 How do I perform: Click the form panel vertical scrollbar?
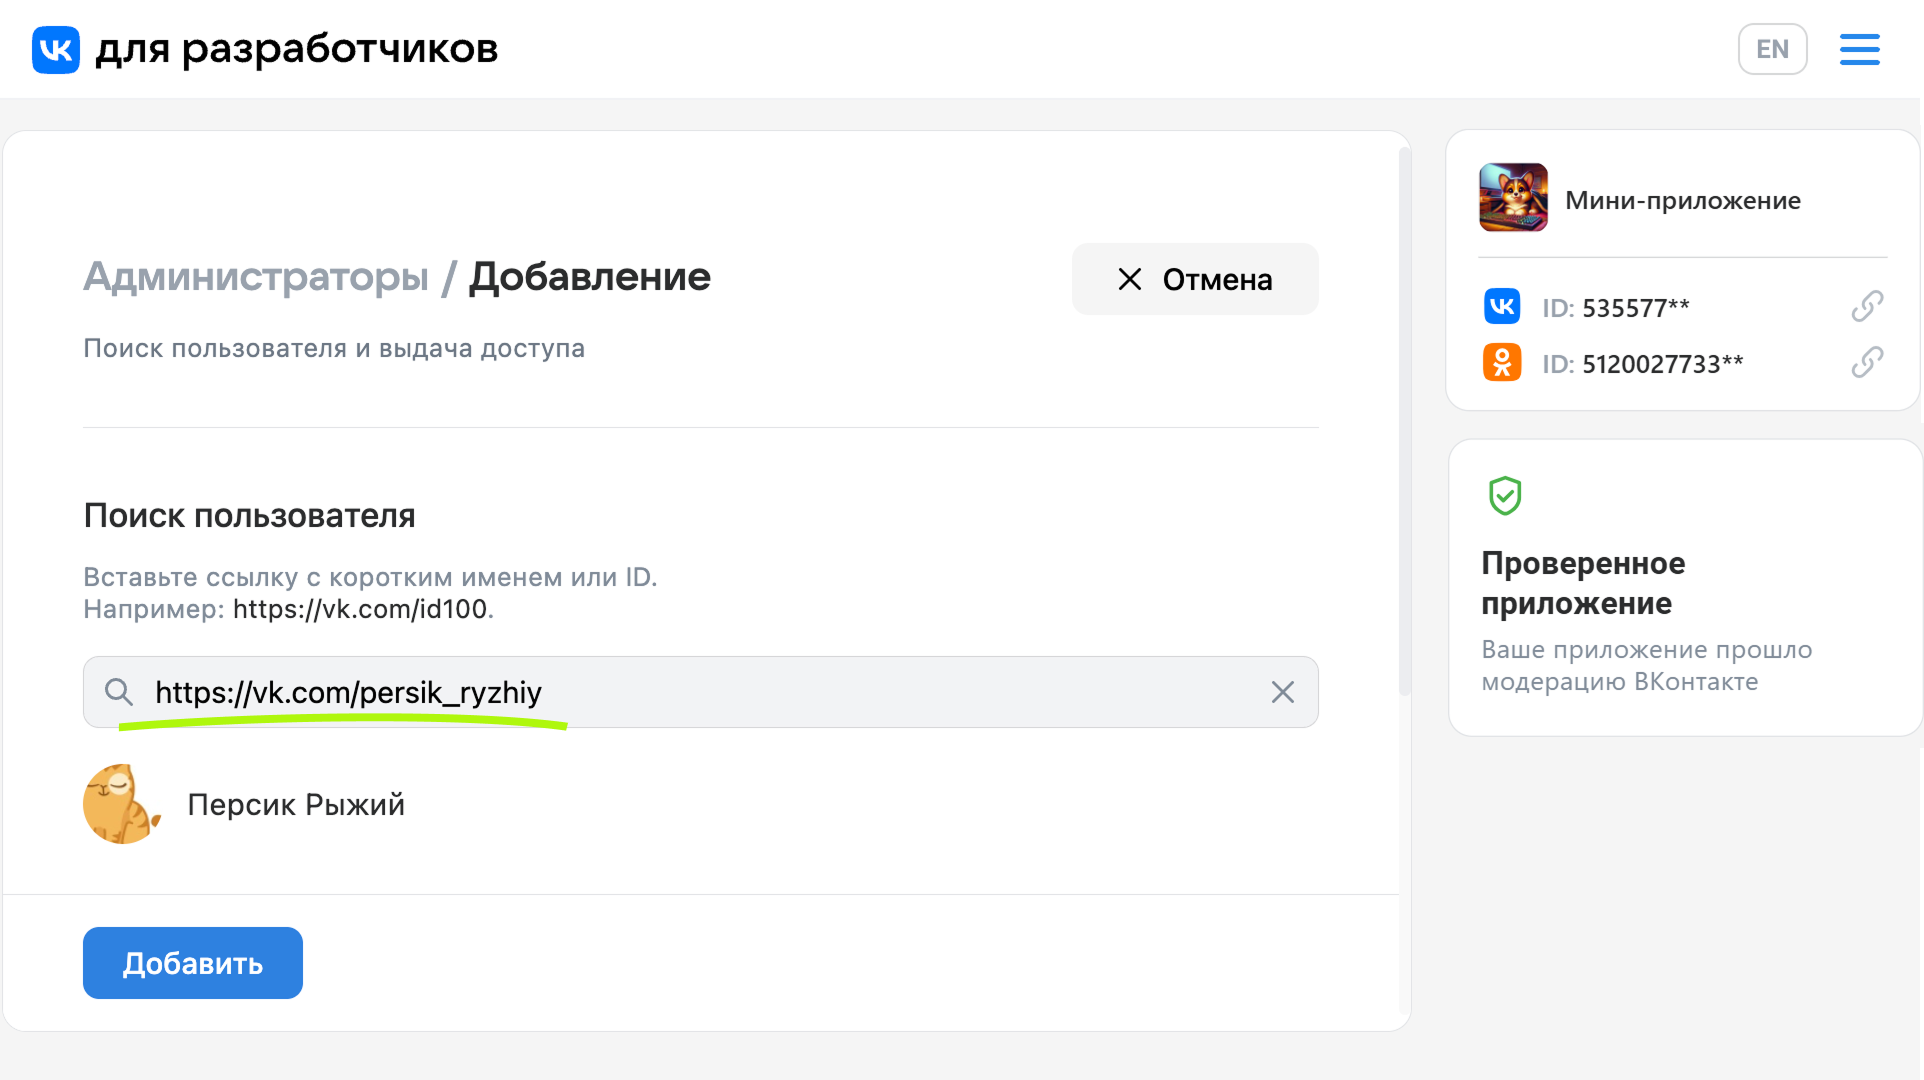coord(1405,420)
